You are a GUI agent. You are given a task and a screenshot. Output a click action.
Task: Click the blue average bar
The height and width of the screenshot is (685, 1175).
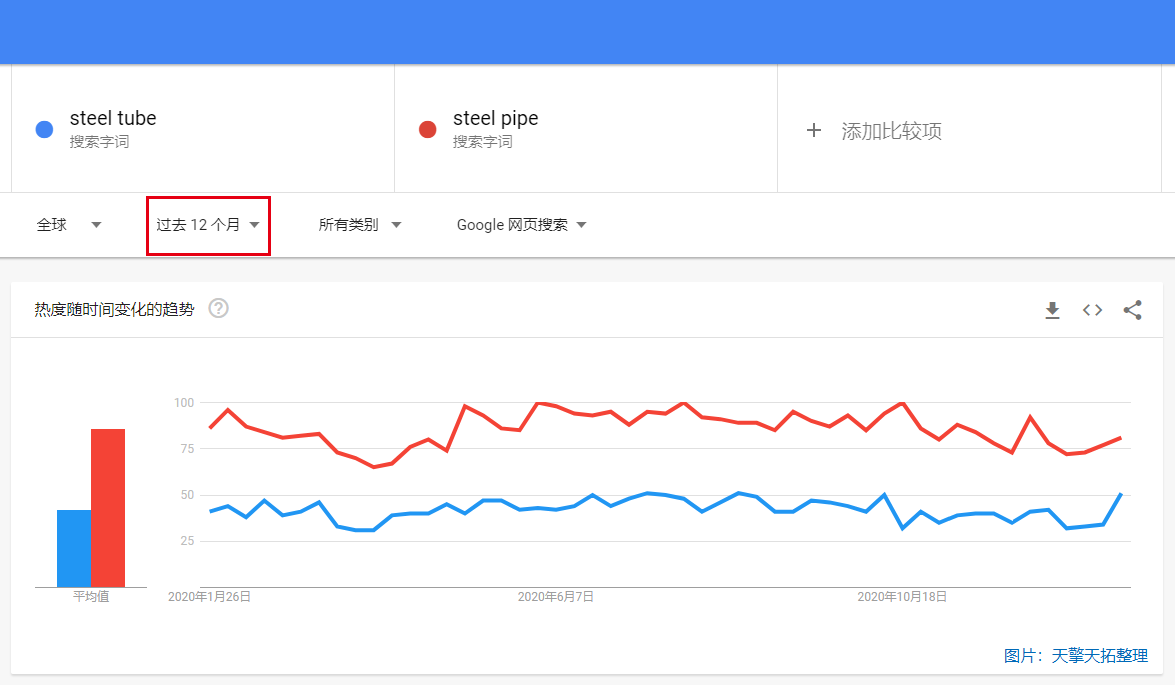(x=74, y=549)
